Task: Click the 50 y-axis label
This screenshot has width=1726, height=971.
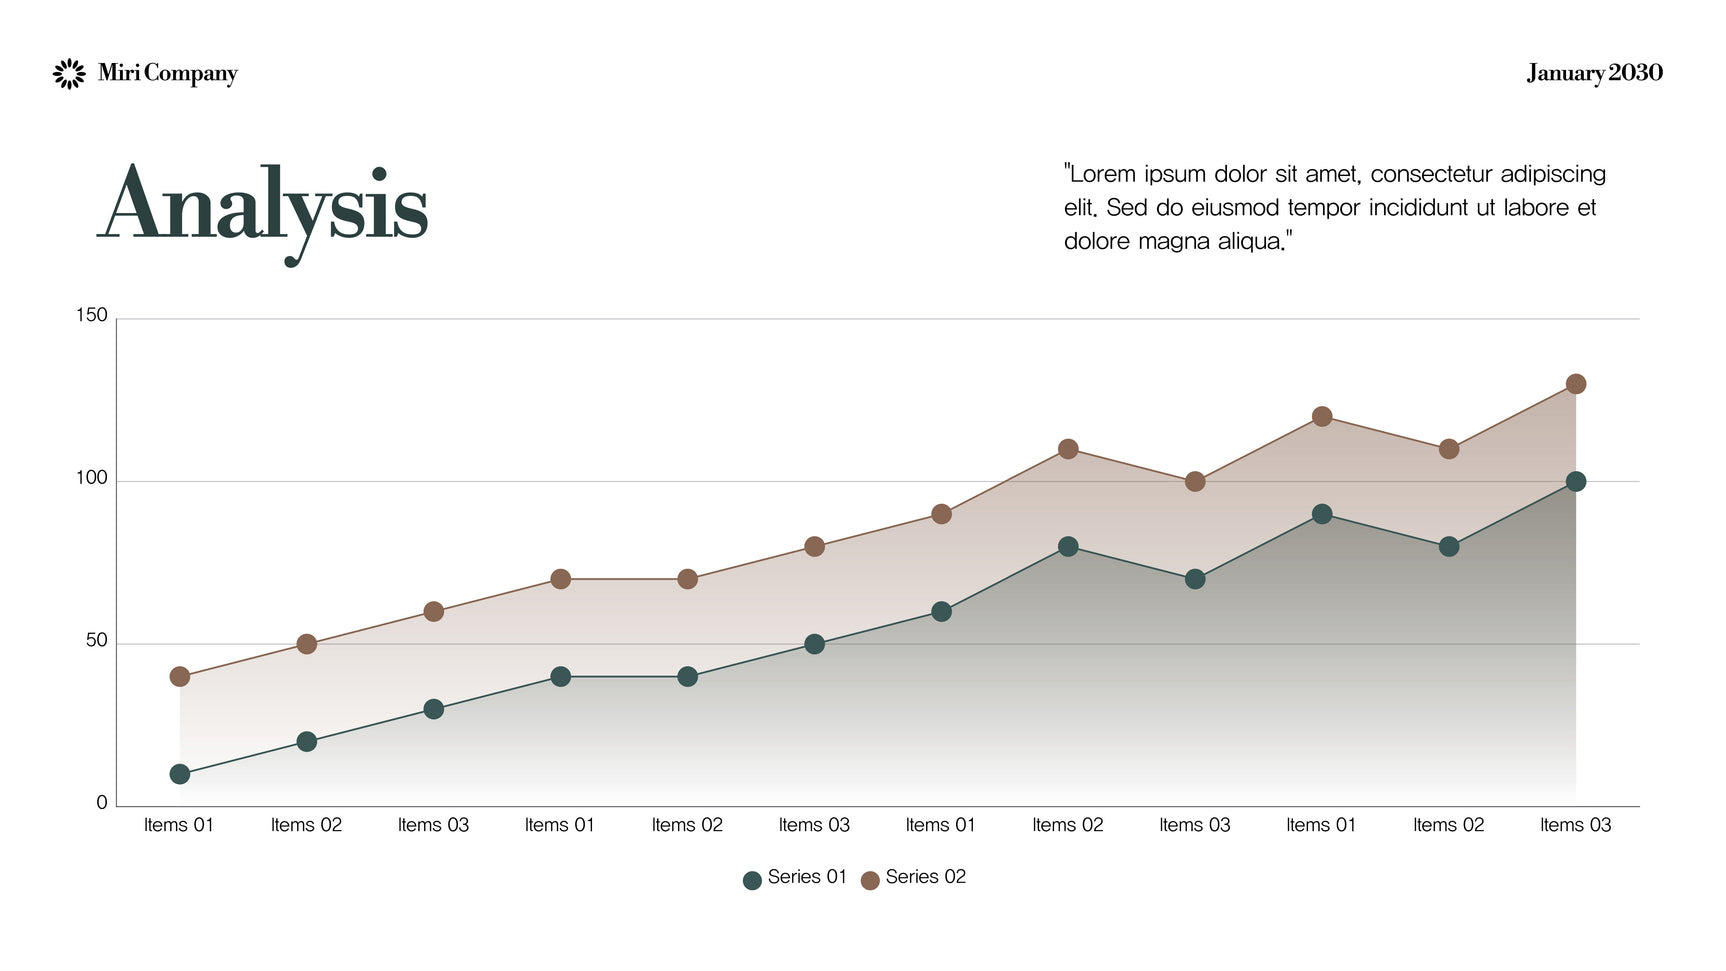Action: click(96, 641)
